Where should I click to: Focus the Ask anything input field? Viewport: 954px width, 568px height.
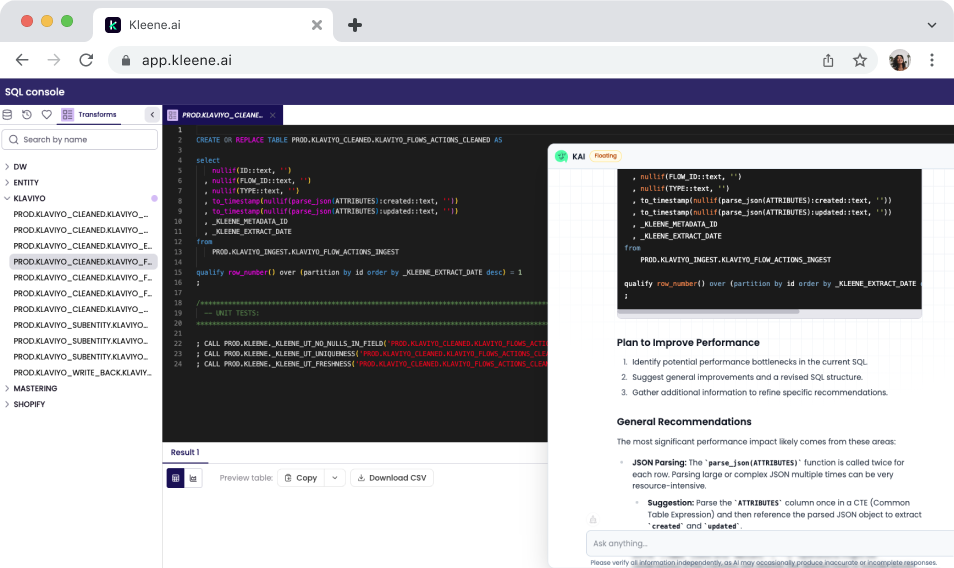[x=770, y=543]
